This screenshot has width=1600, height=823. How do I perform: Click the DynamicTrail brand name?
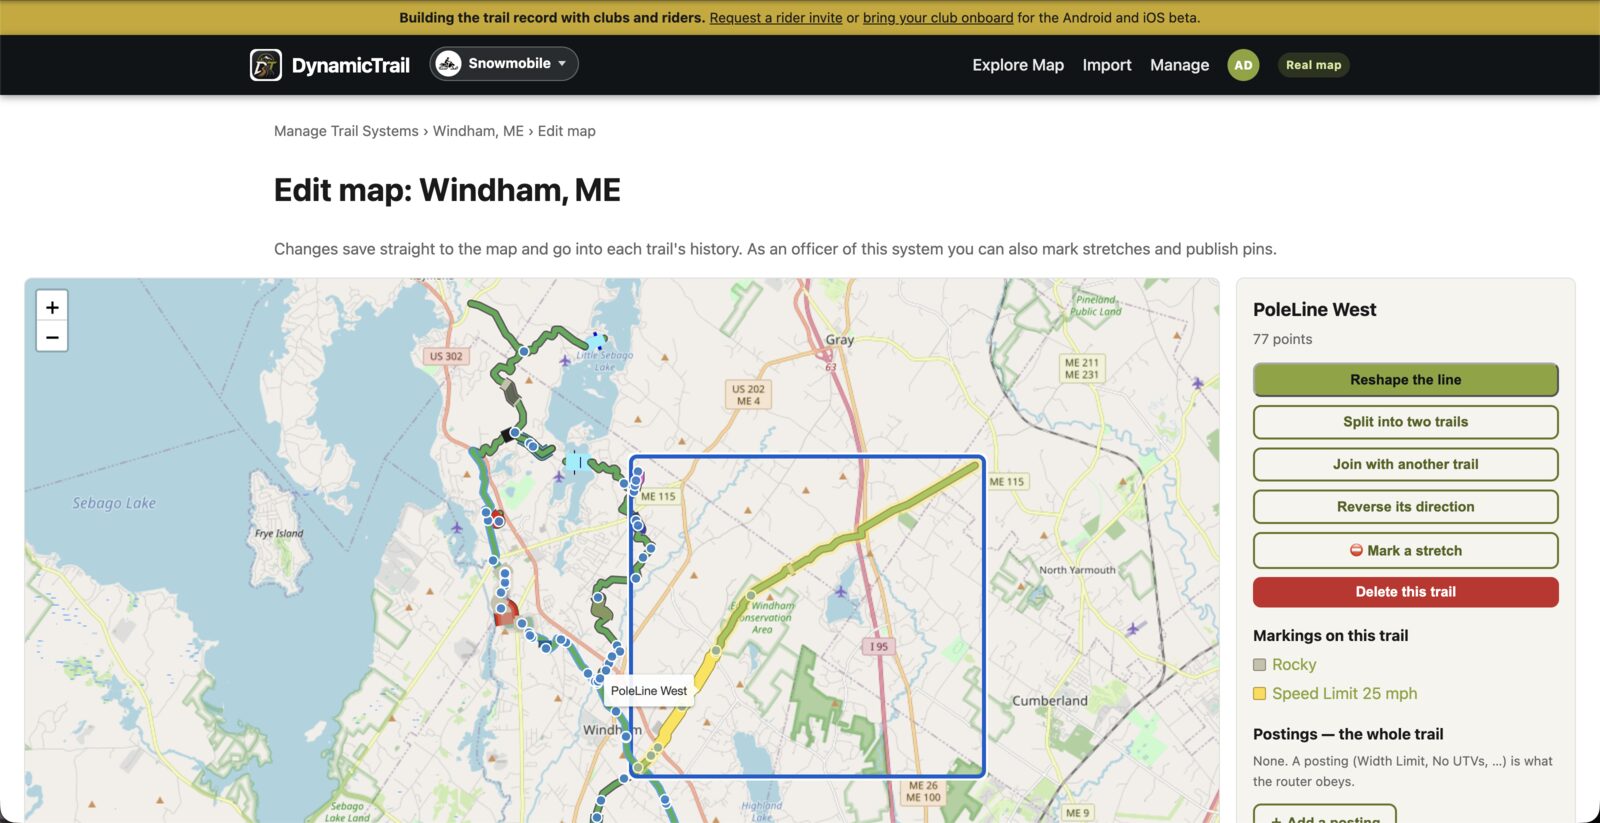pyautogui.click(x=351, y=66)
